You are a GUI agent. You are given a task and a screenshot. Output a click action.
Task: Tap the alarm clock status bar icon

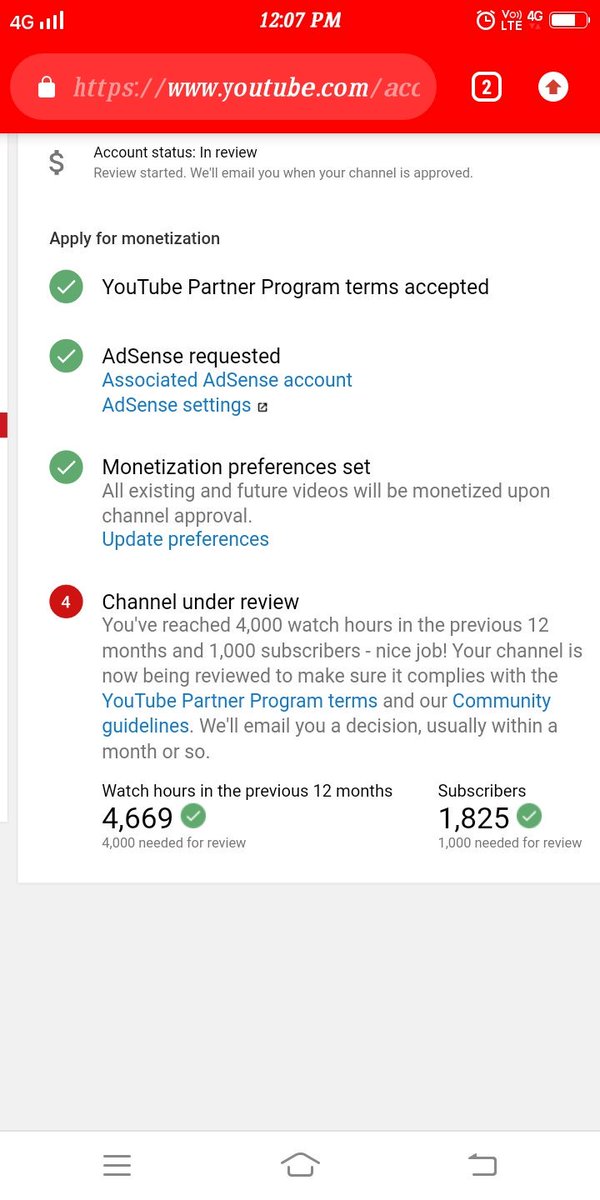(486, 20)
